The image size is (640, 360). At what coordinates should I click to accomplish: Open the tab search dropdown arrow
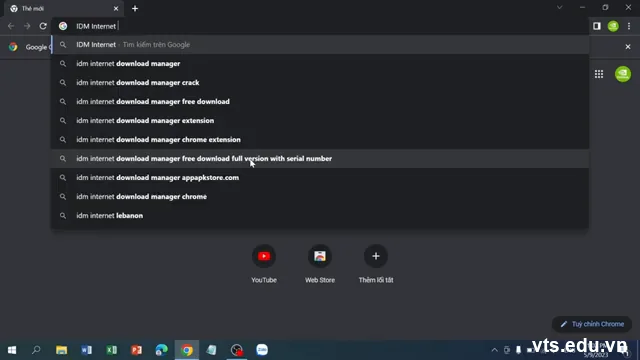tap(560, 7)
